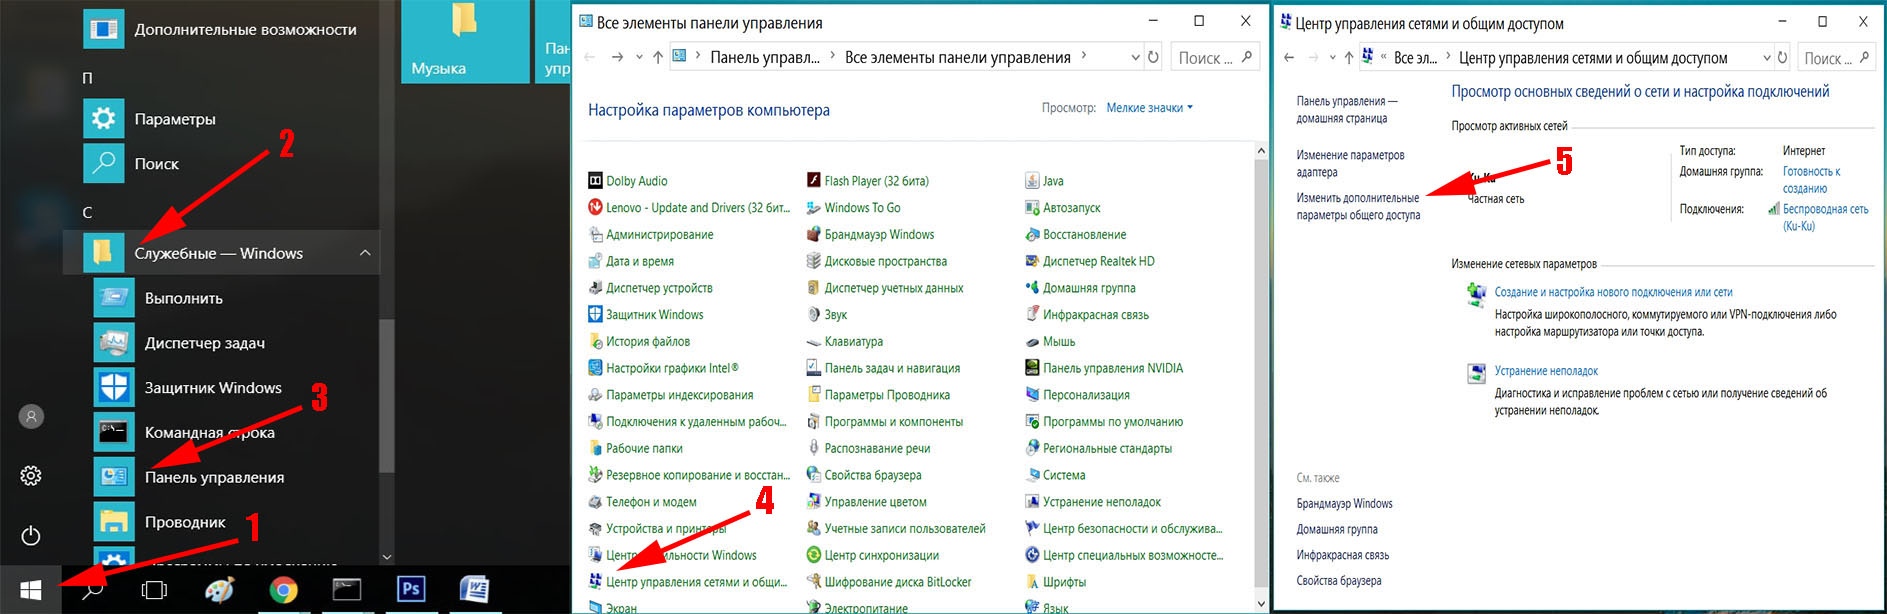Open Google Chrome from the taskbar
This screenshot has width=1887, height=614.
click(283, 590)
